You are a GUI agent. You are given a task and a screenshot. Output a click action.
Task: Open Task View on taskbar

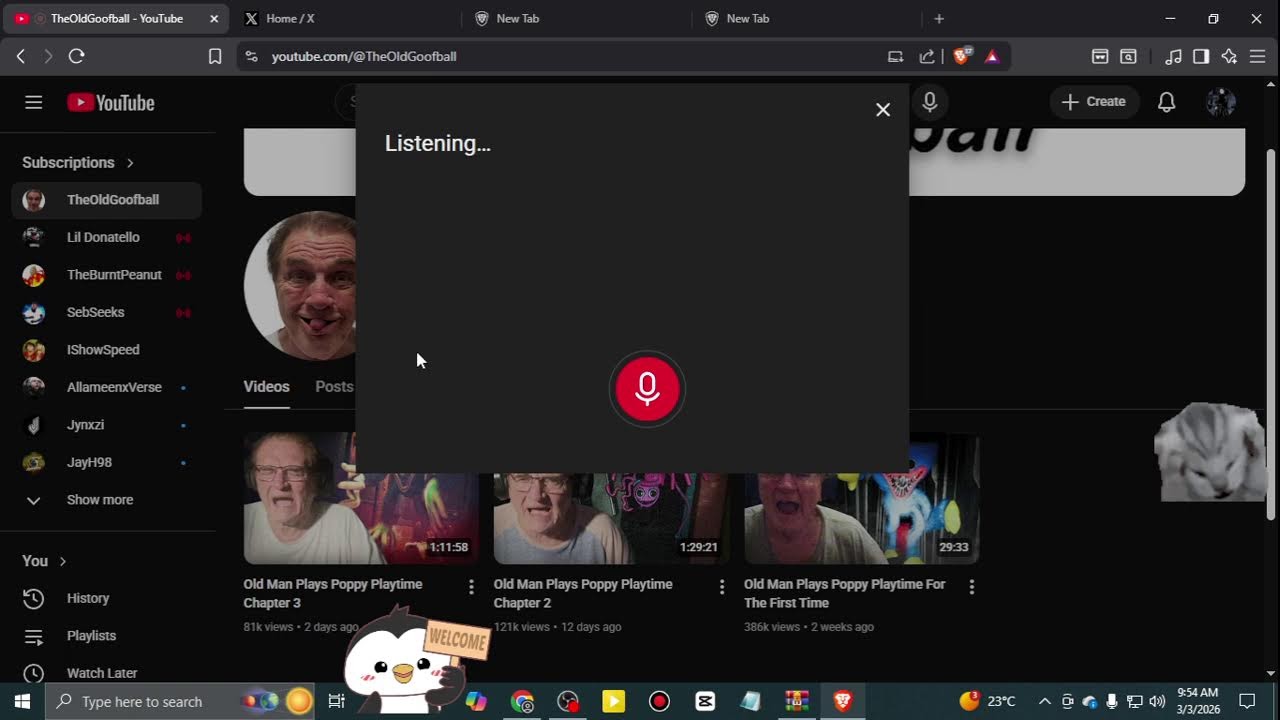pyautogui.click(x=337, y=701)
